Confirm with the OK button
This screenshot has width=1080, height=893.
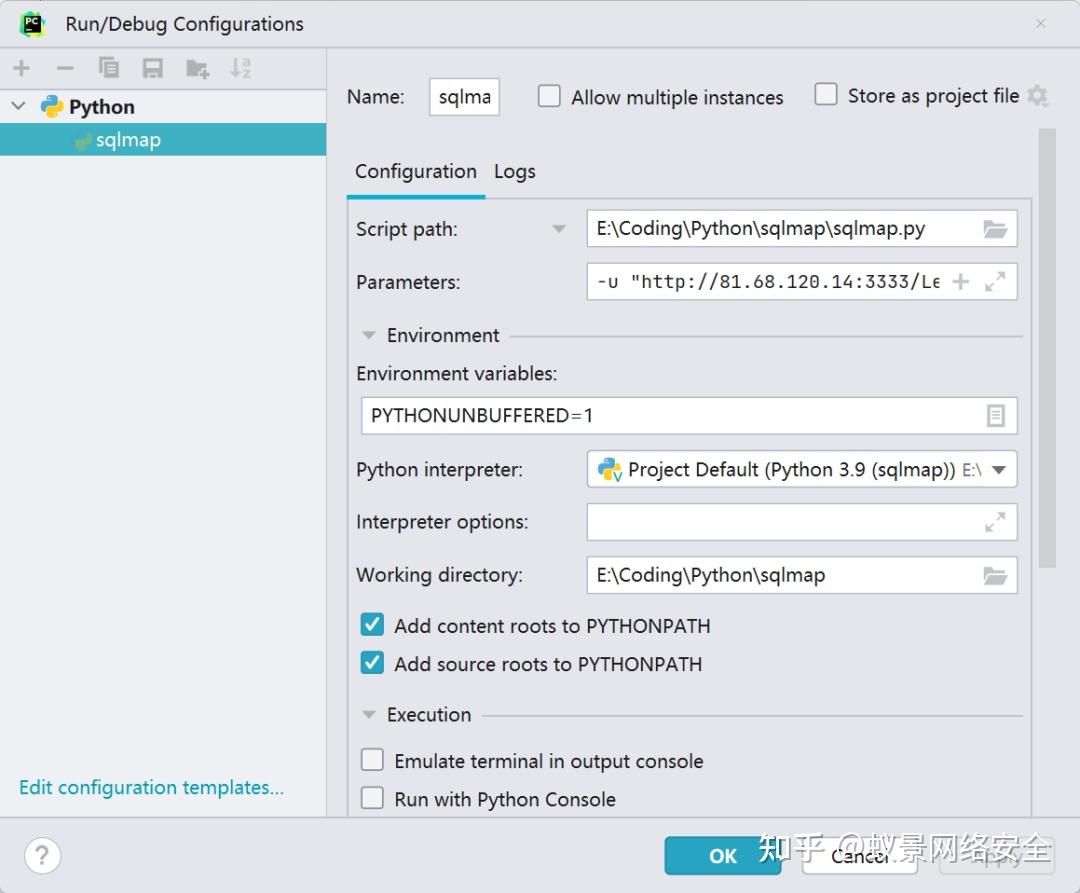coord(722,856)
